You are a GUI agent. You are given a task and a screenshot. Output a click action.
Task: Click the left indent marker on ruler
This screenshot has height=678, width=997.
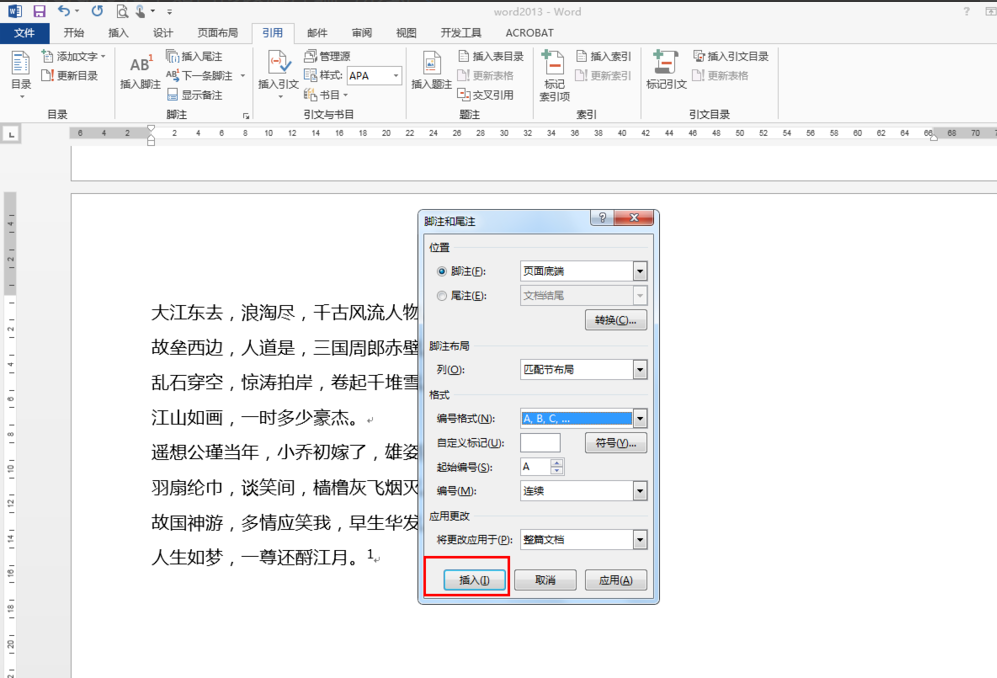[x=151, y=141]
